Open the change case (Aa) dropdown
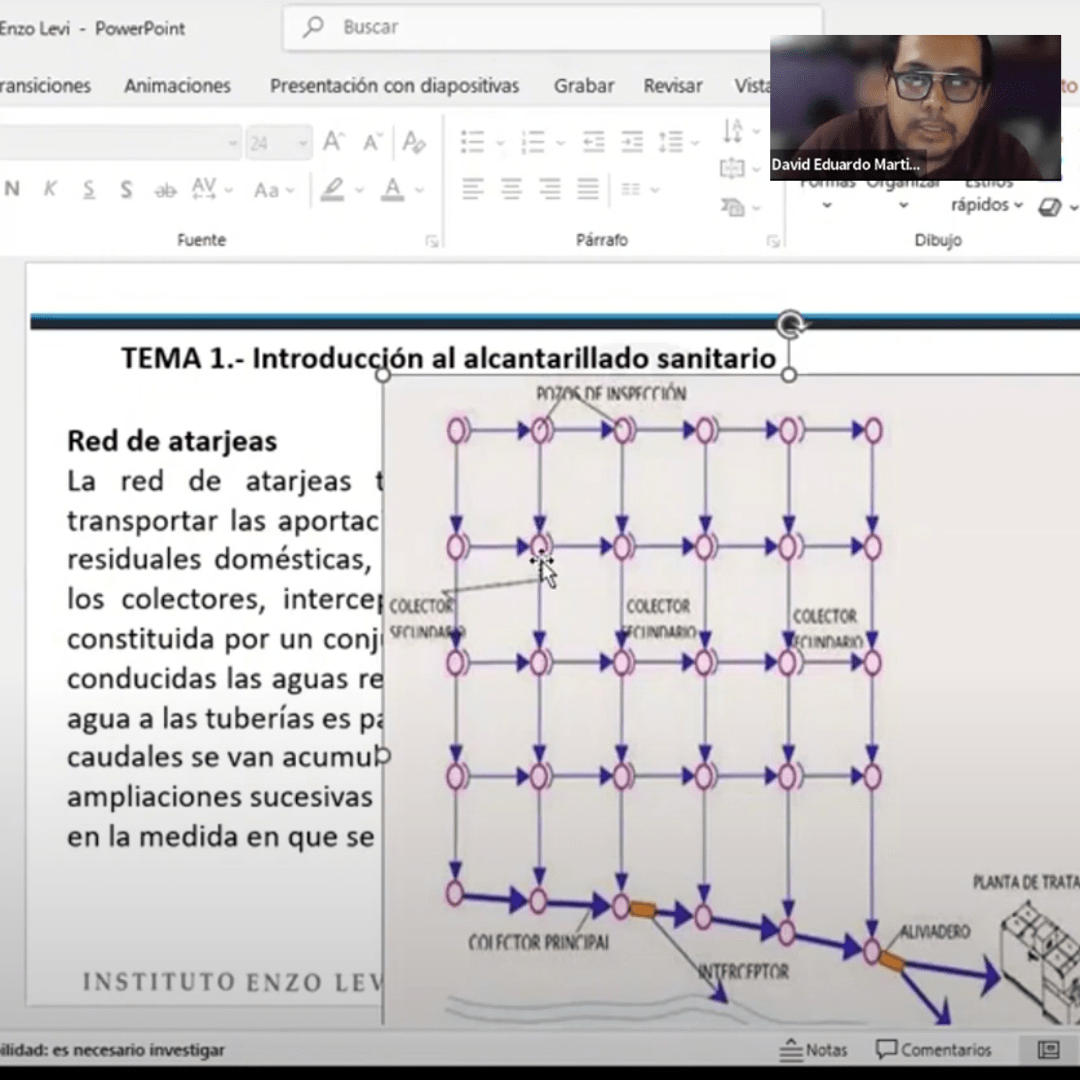Screen dimensions: 1080x1080 [273, 190]
